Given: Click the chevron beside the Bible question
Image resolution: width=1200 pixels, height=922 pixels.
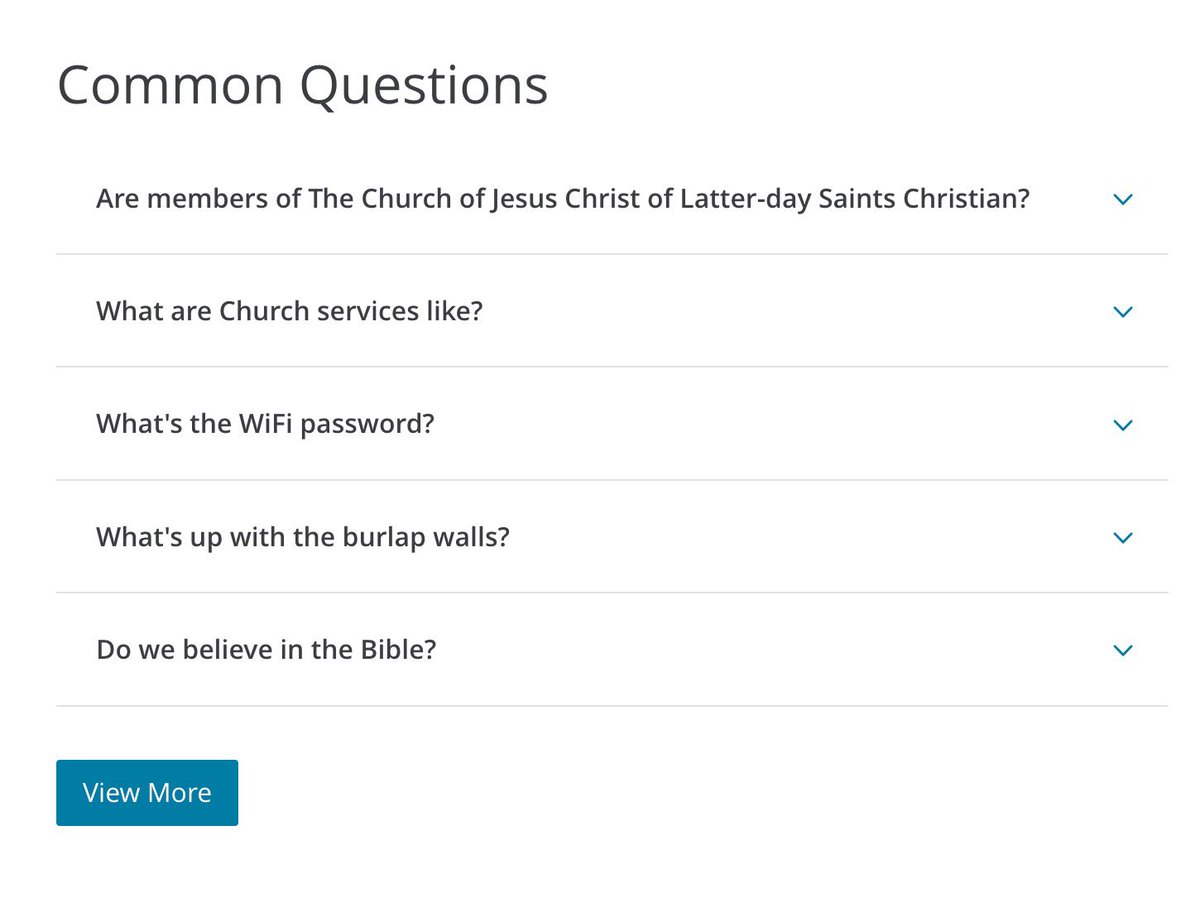Looking at the screenshot, I should click(1122, 651).
